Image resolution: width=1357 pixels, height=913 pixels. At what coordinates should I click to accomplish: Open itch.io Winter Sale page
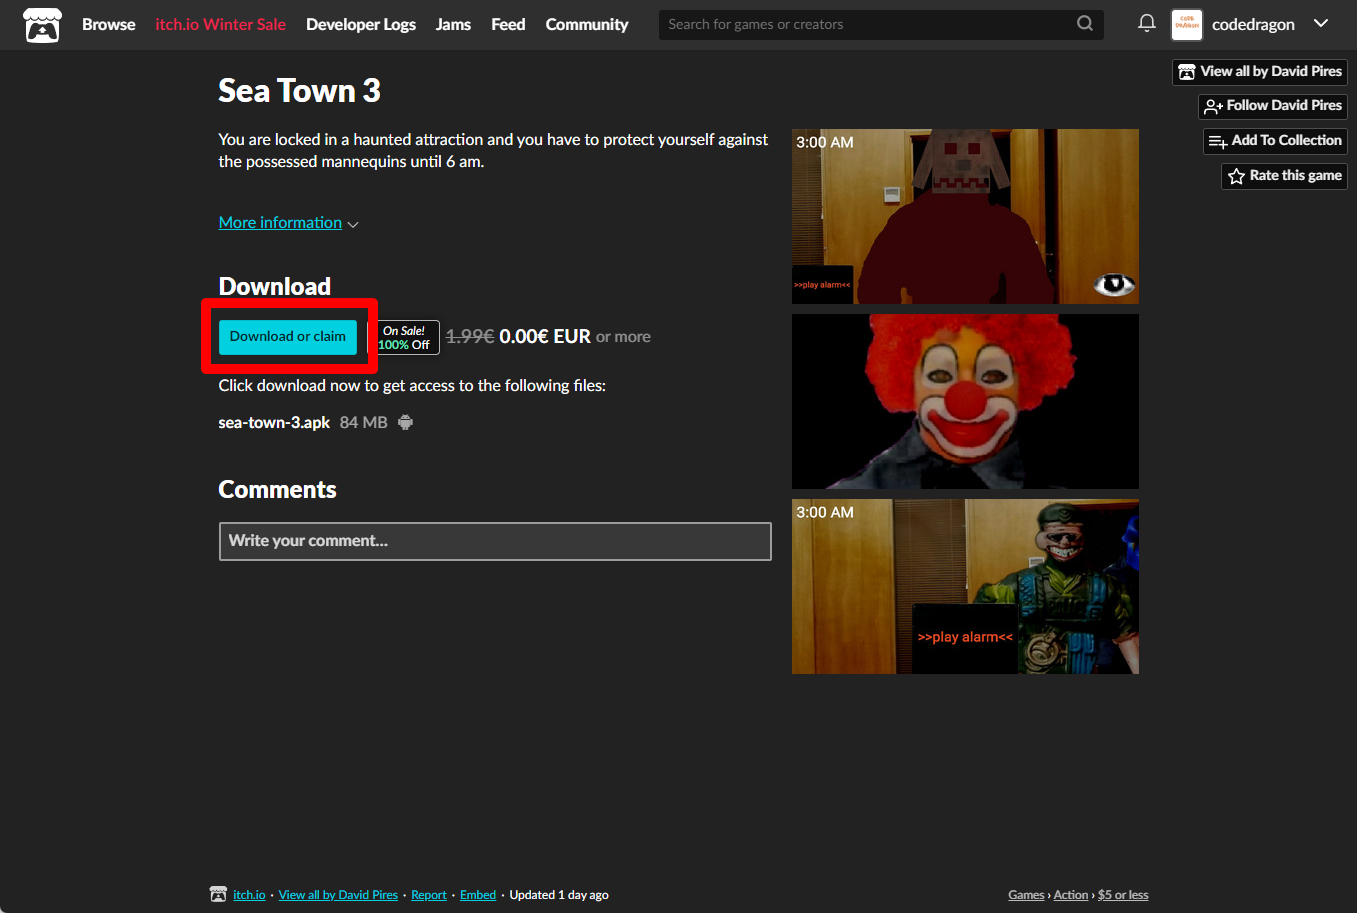pyautogui.click(x=221, y=24)
